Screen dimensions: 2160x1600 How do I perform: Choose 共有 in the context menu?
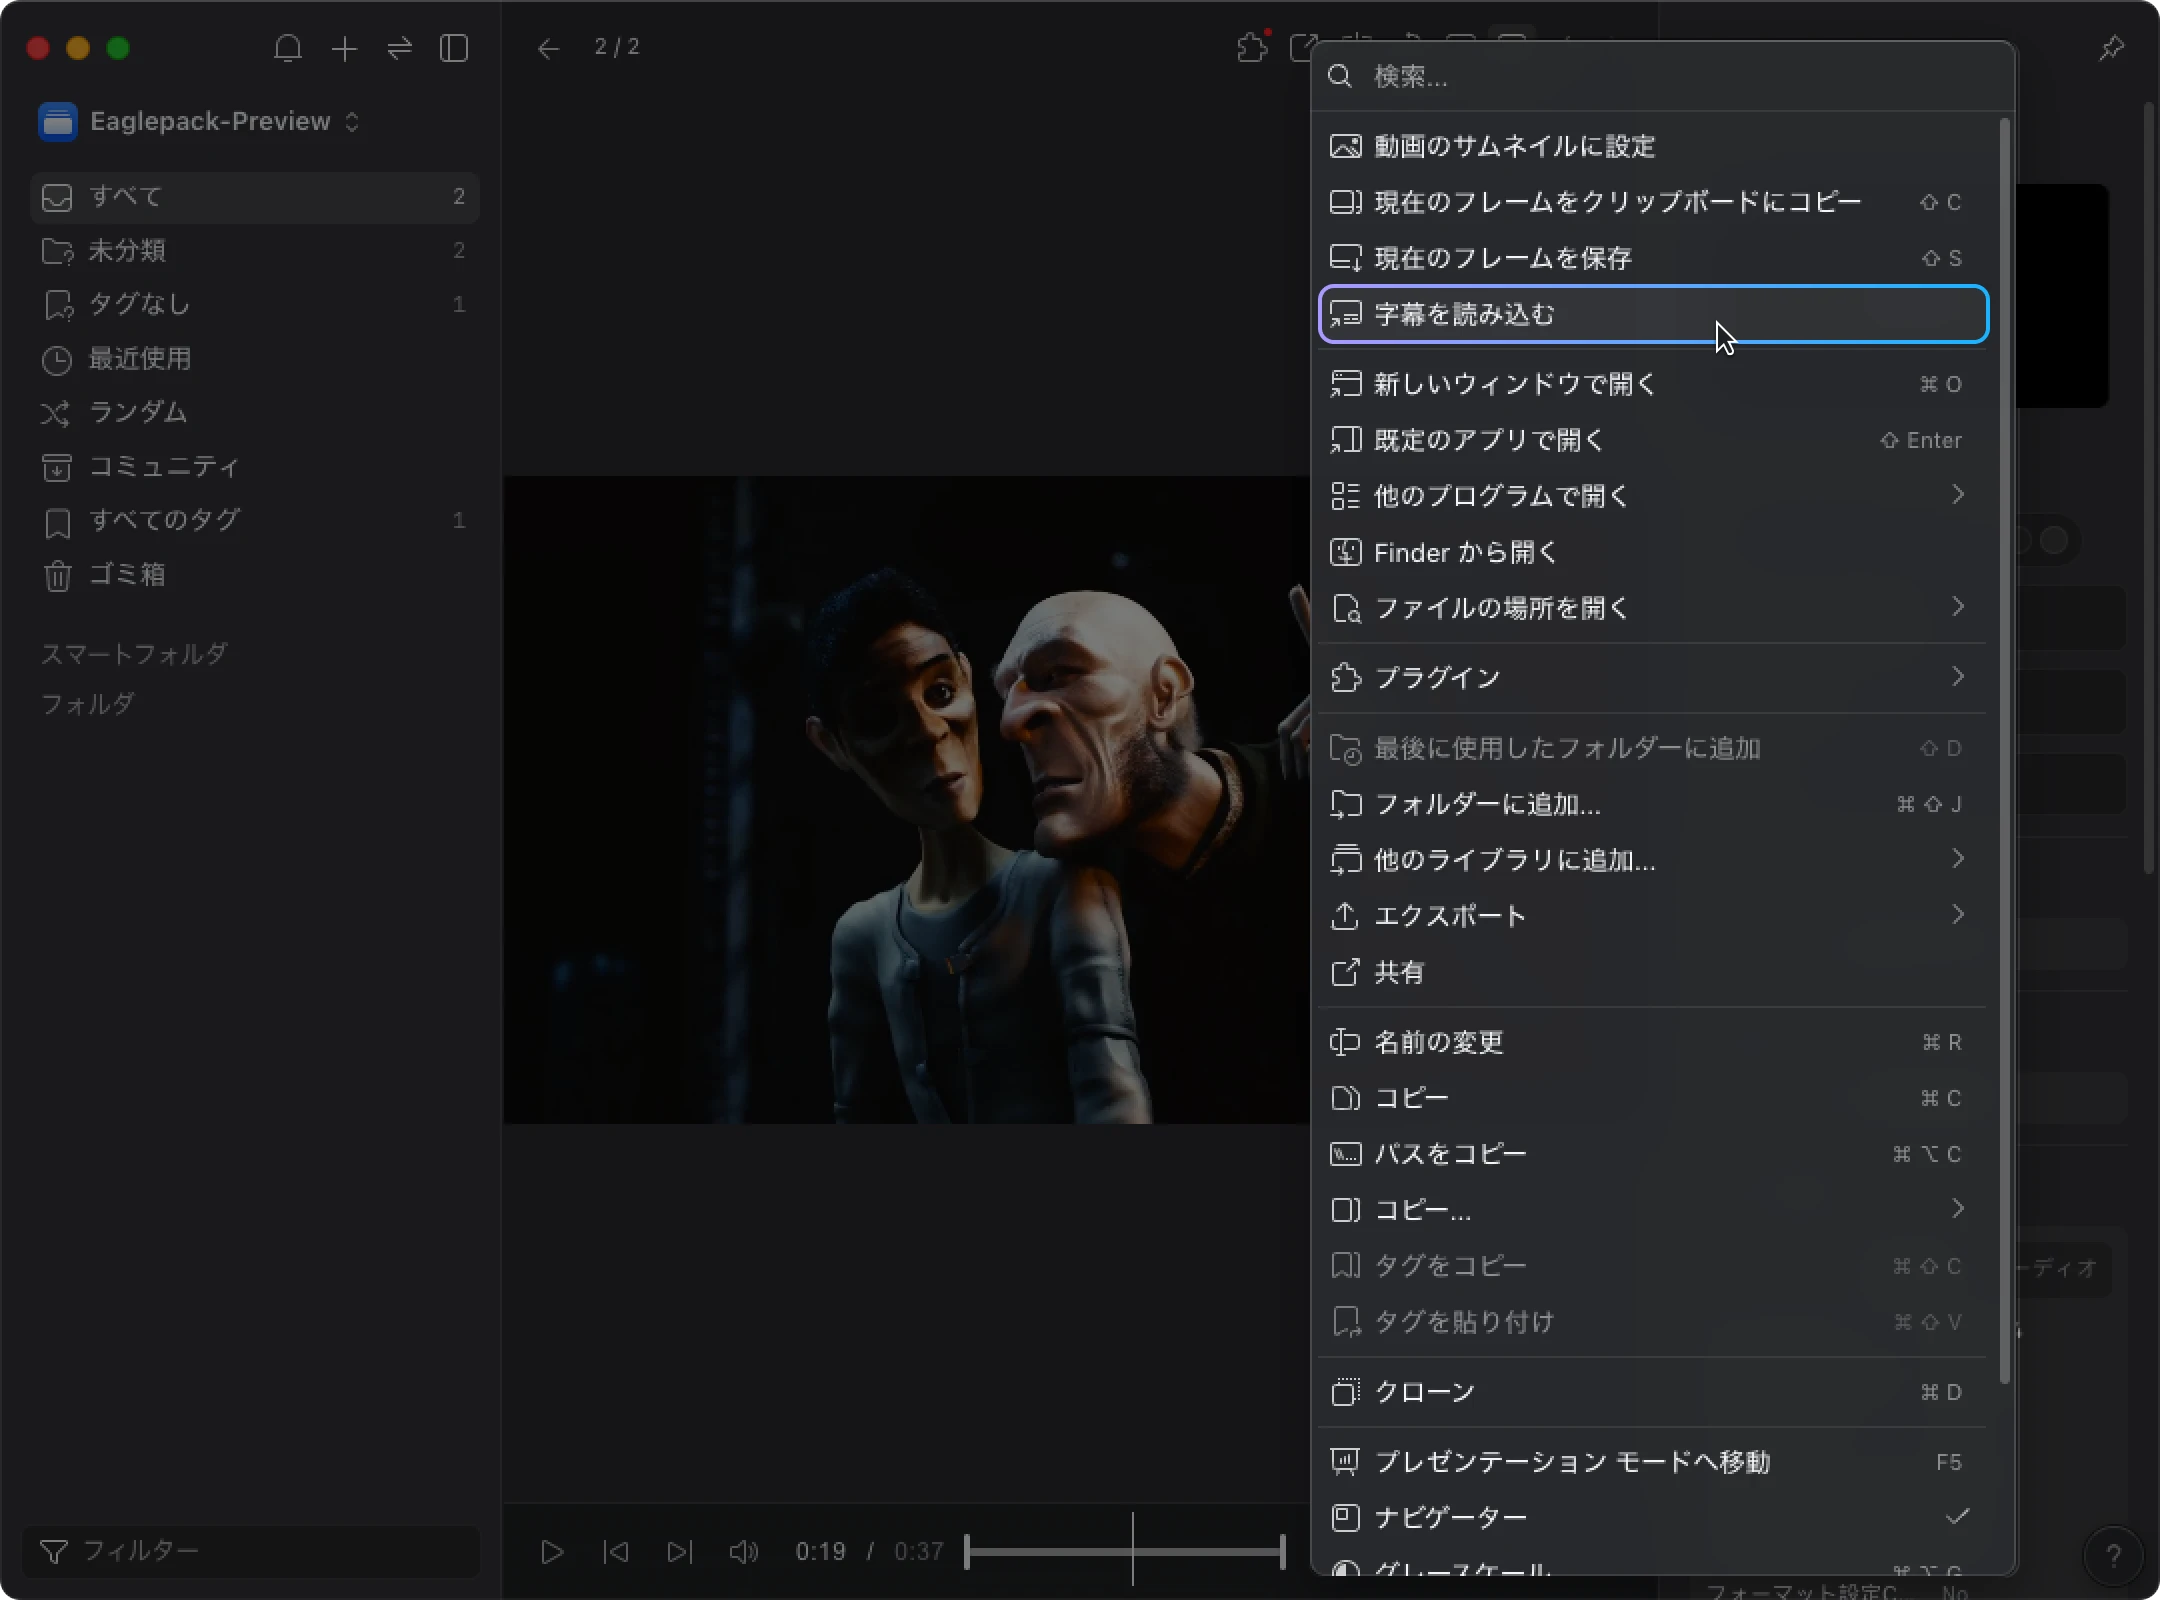[x=1654, y=972]
